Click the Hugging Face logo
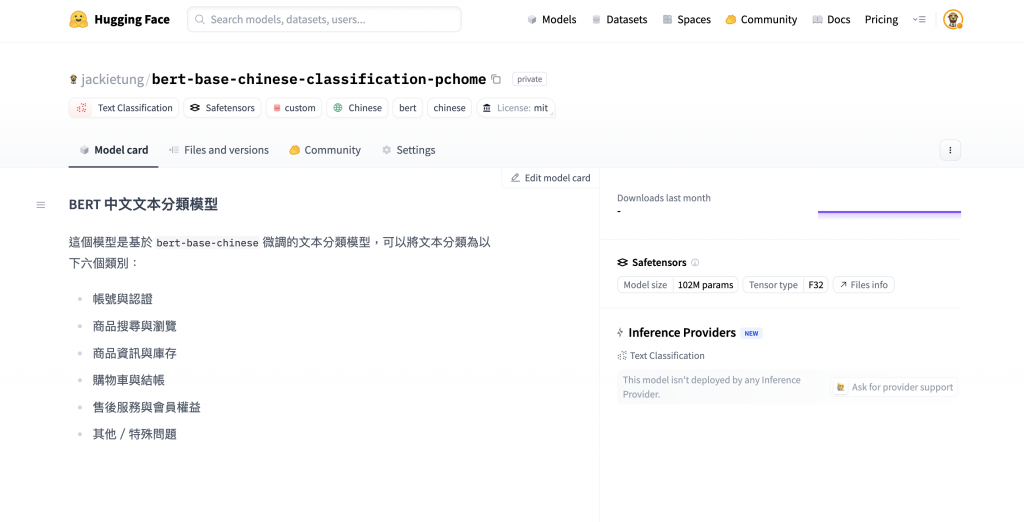 pos(120,20)
